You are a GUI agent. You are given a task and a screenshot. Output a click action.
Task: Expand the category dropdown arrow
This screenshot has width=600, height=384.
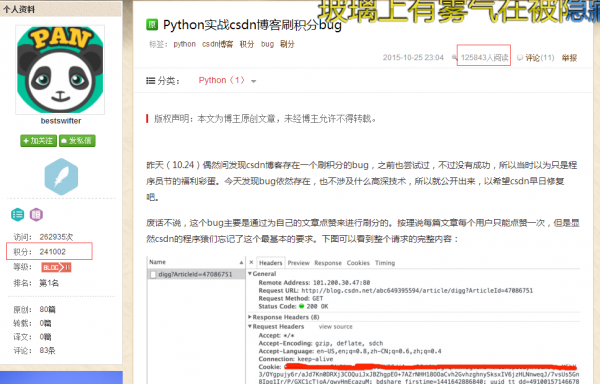[x=253, y=81]
